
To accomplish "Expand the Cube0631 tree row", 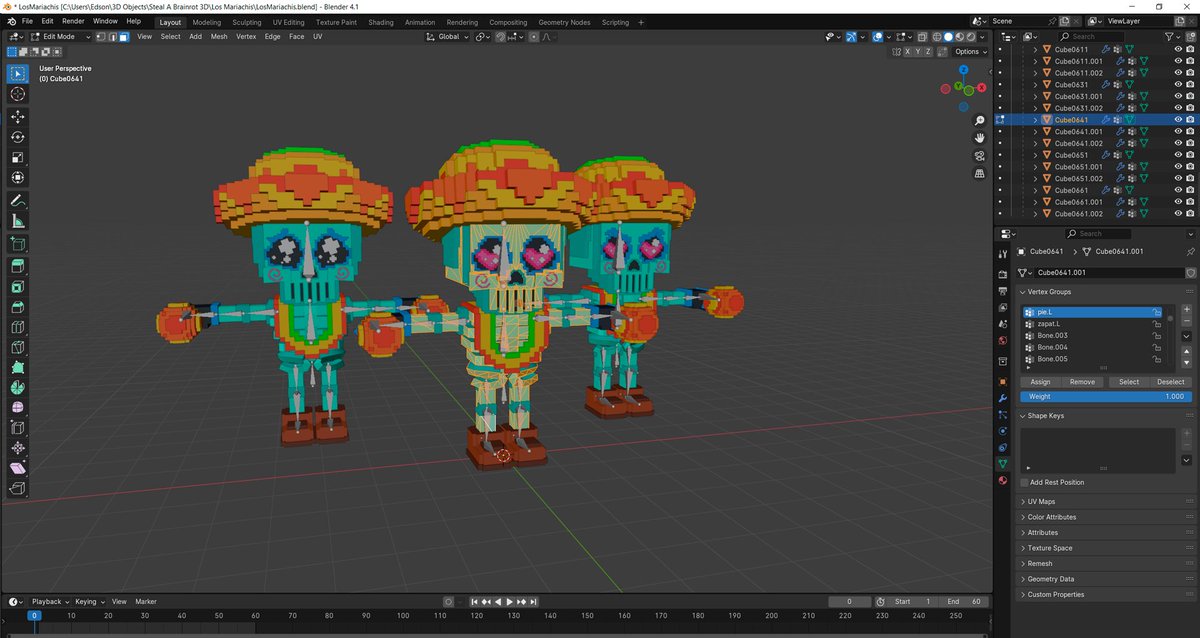I will (1035, 85).
